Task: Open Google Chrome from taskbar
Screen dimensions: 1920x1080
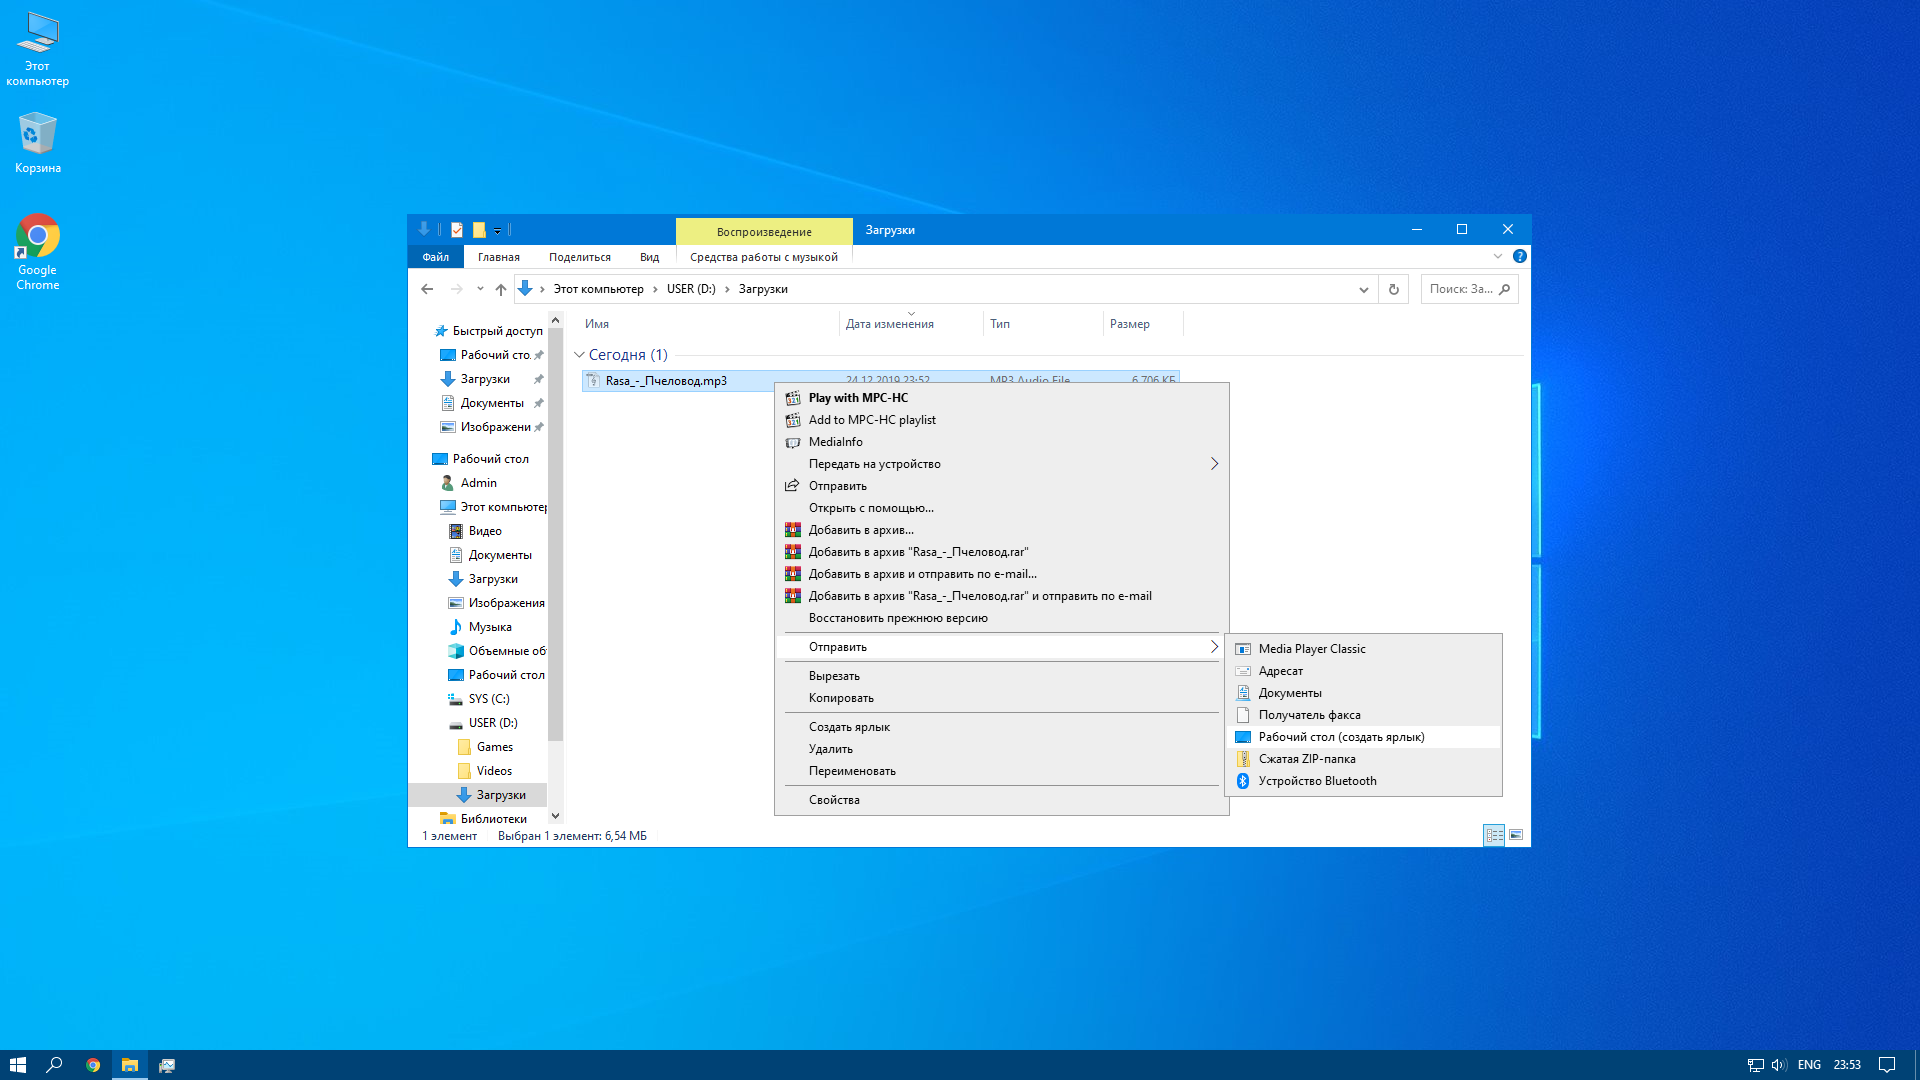Action: (92, 1064)
